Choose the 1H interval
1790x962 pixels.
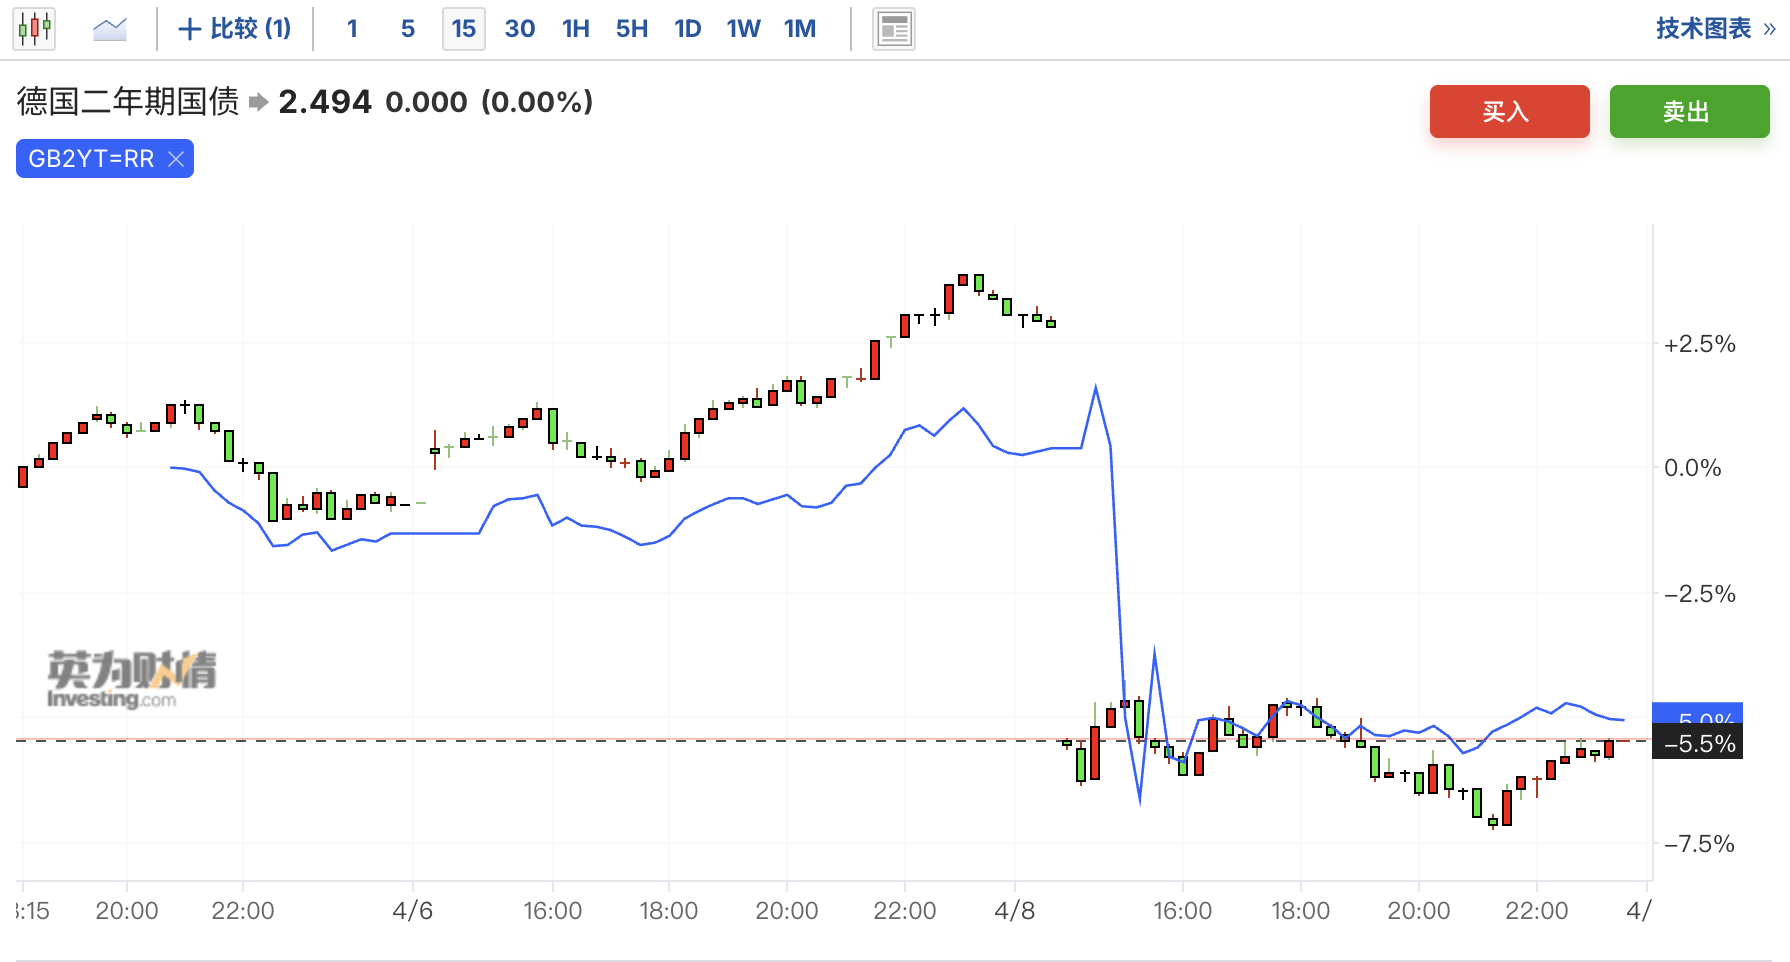coord(575,29)
